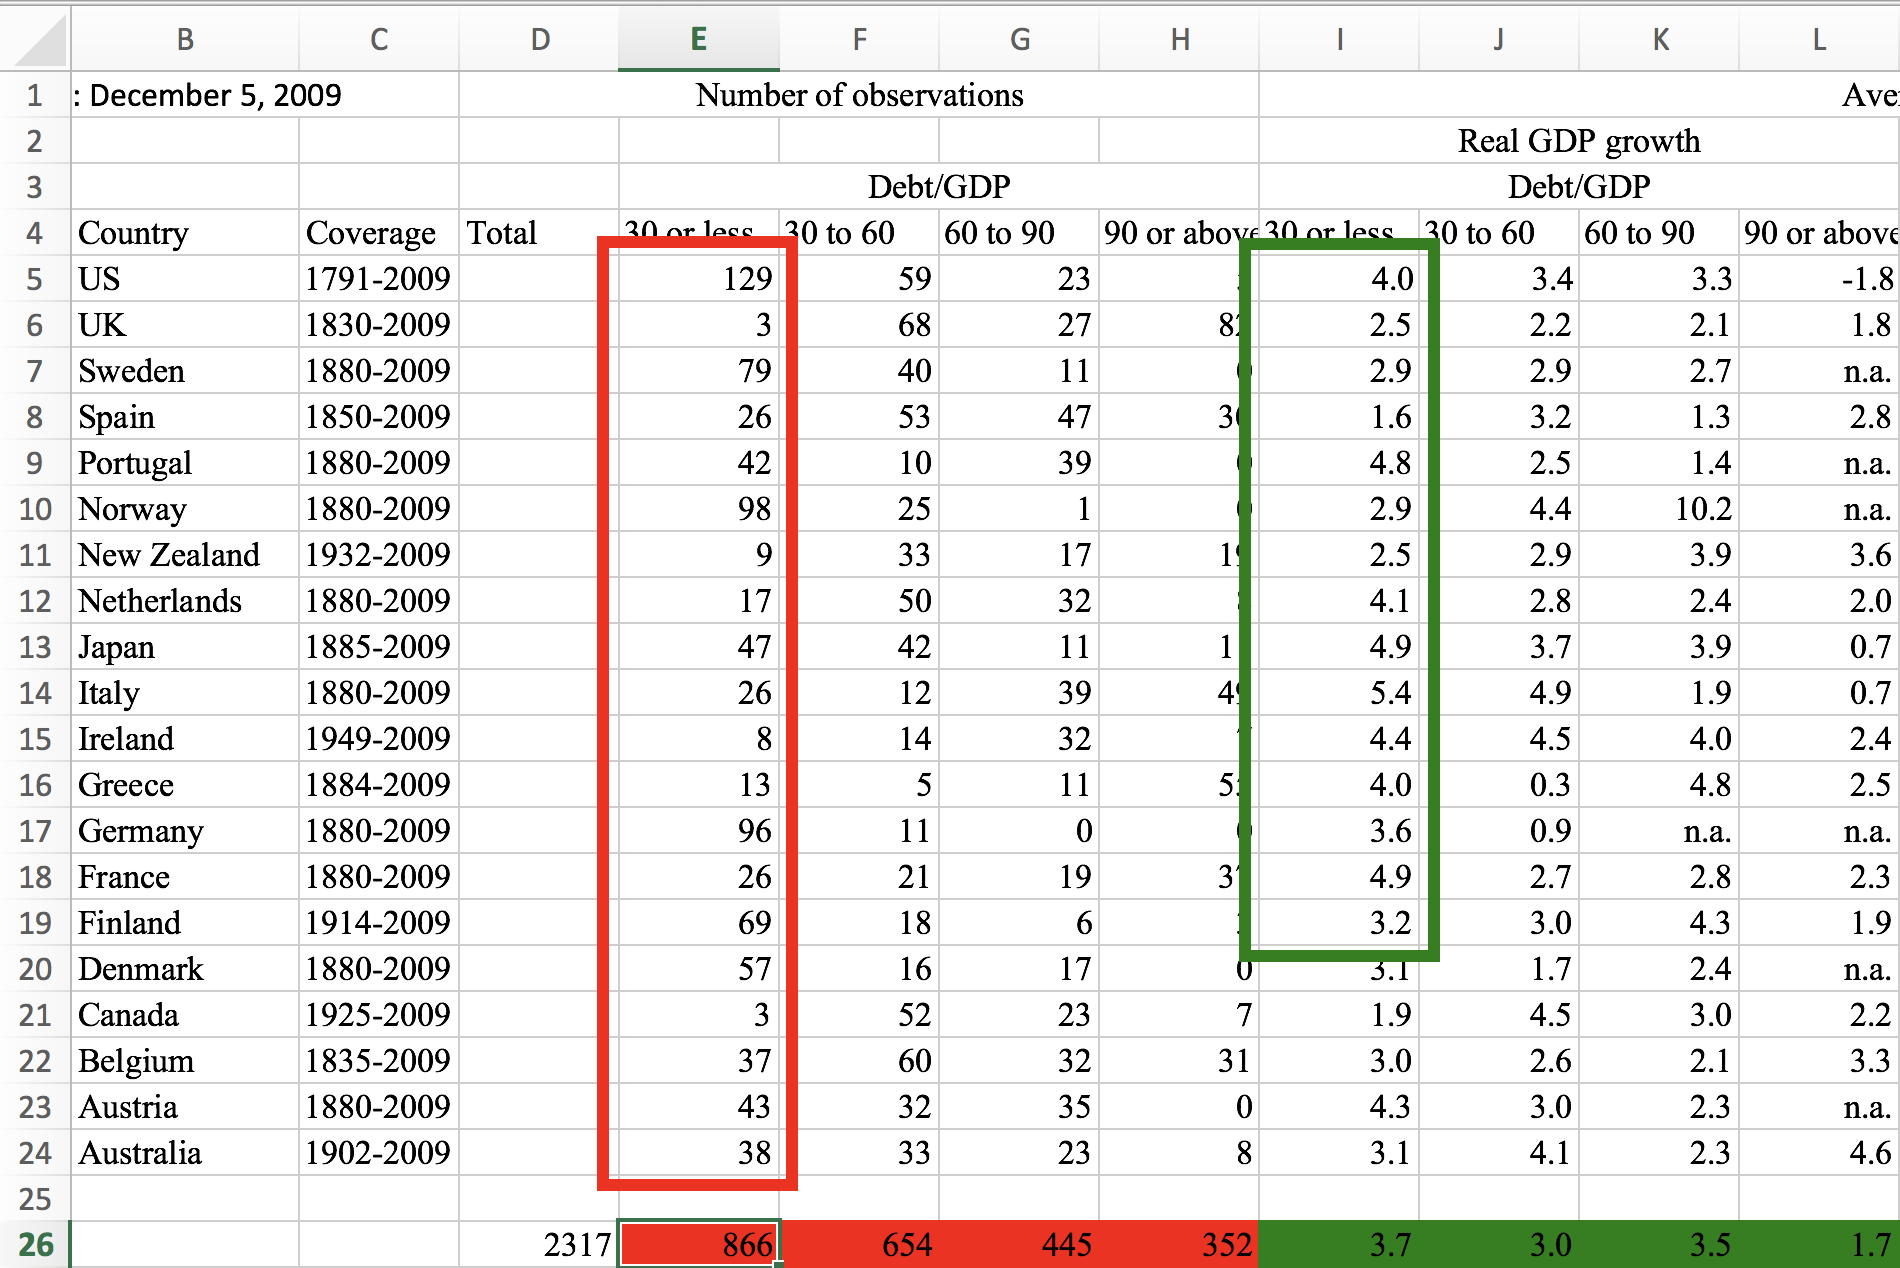The image size is (1900, 1268).
Task: Select cell with date December 5, 2009
Action: click(207, 95)
